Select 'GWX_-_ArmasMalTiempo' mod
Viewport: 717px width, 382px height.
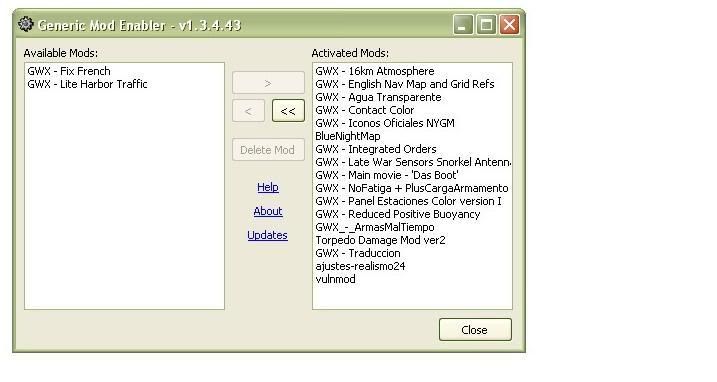375,227
